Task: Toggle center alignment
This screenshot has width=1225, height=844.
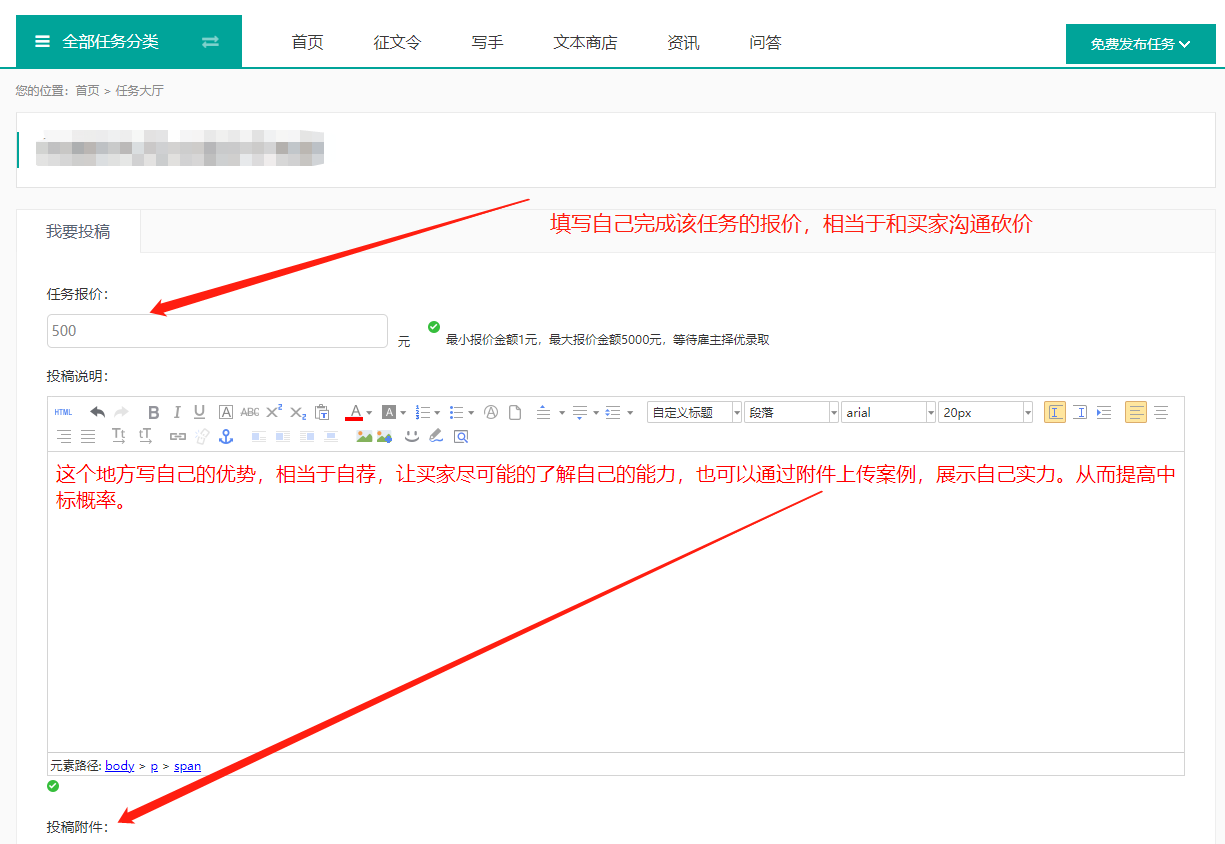Action: click(1161, 412)
